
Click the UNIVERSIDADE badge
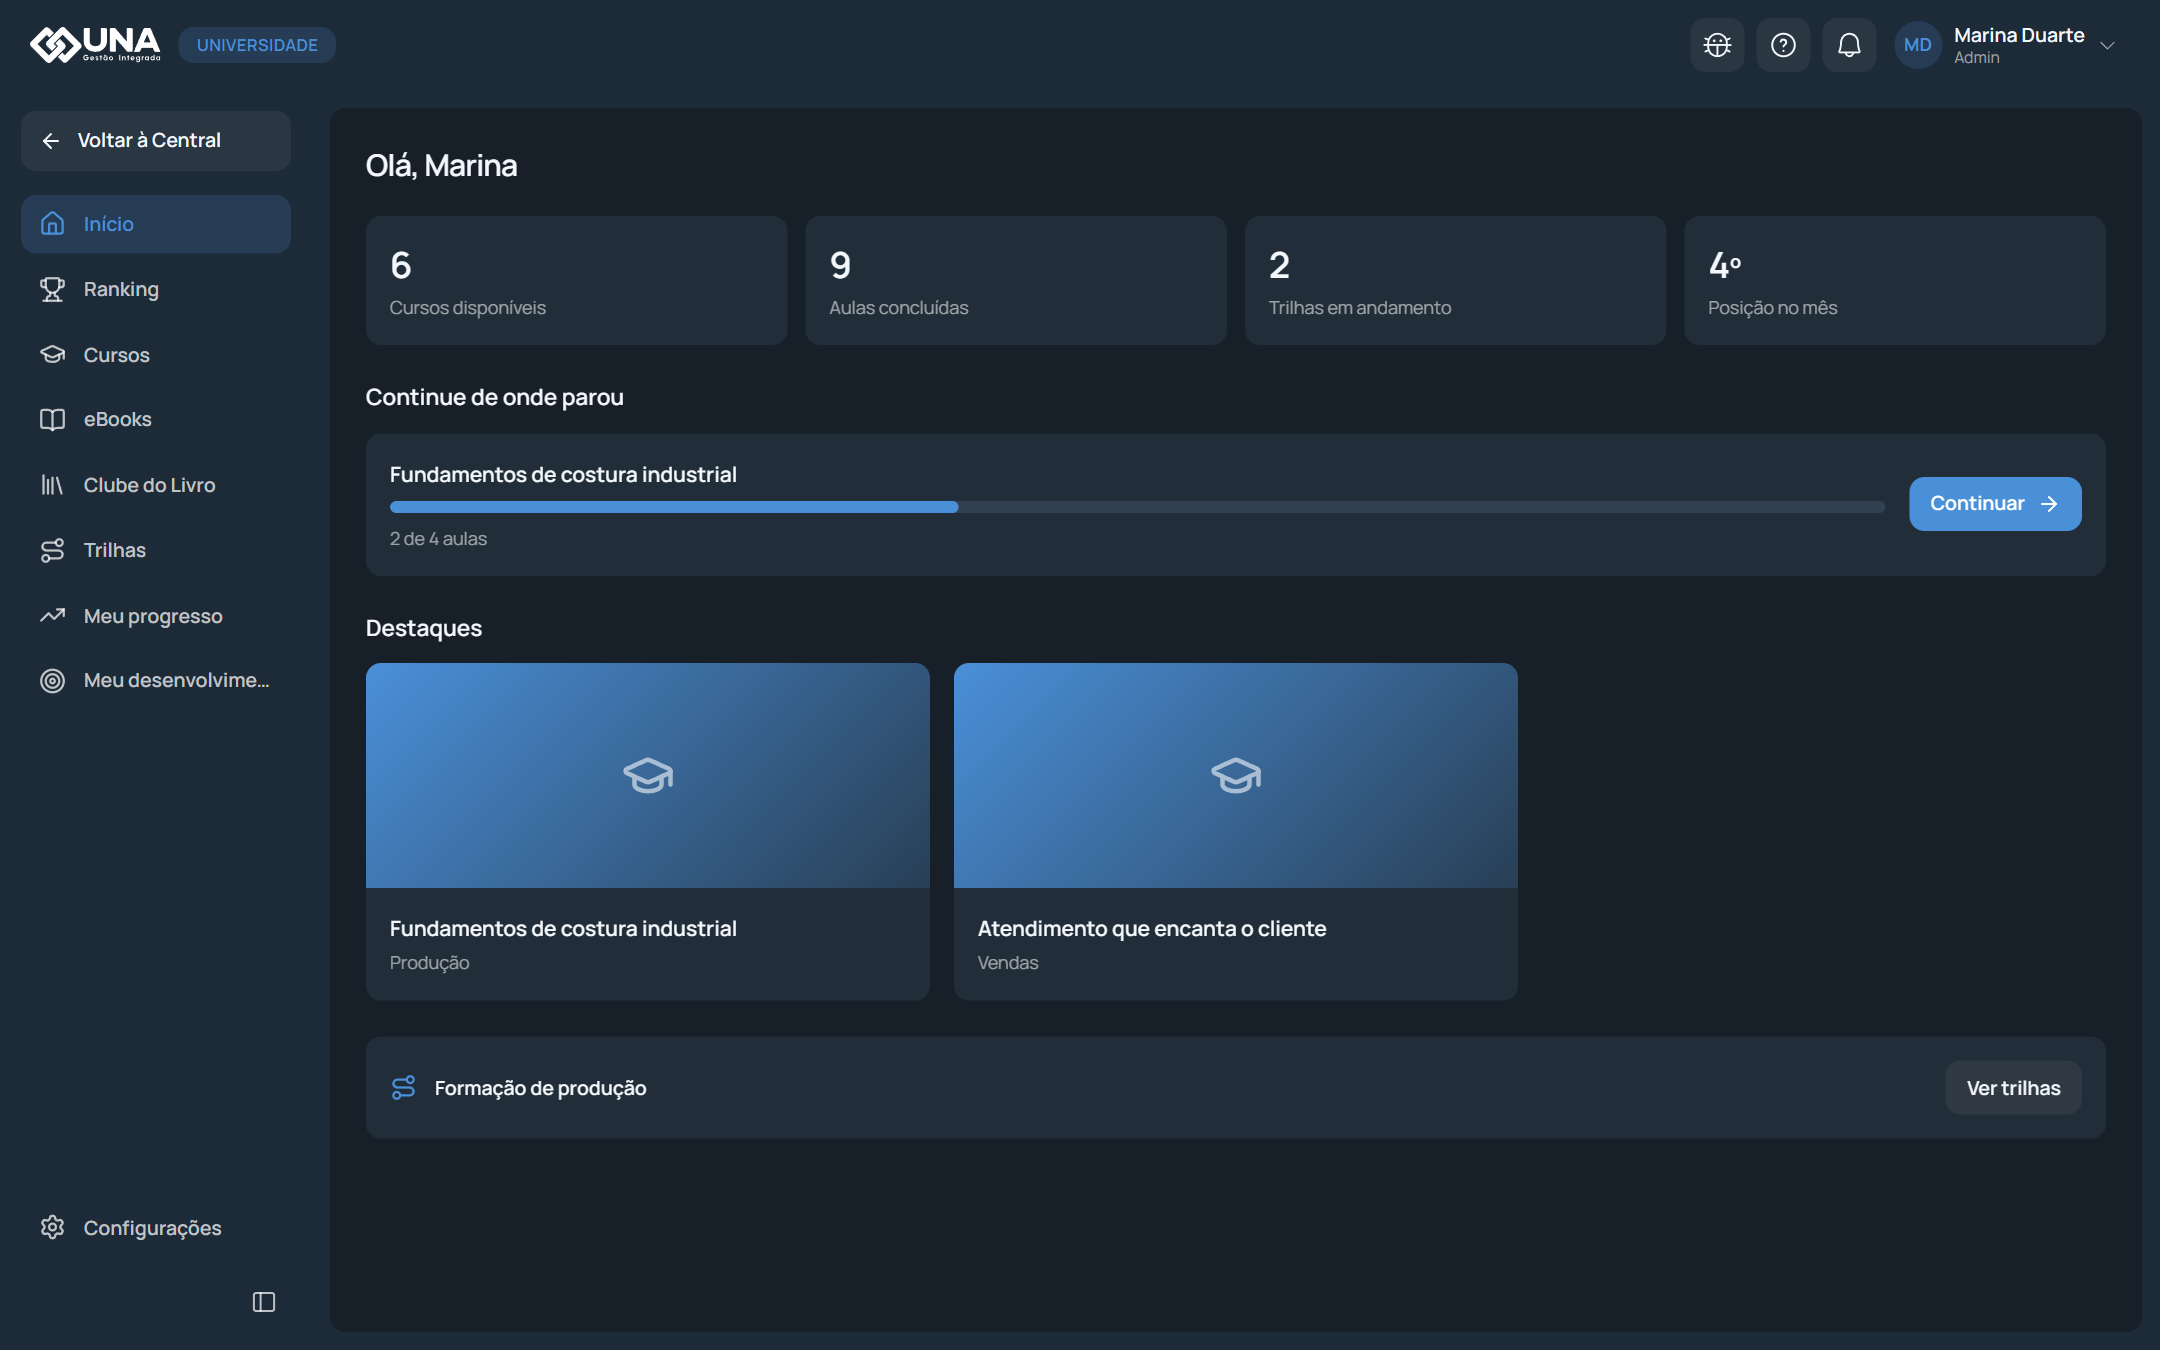tap(257, 45)
